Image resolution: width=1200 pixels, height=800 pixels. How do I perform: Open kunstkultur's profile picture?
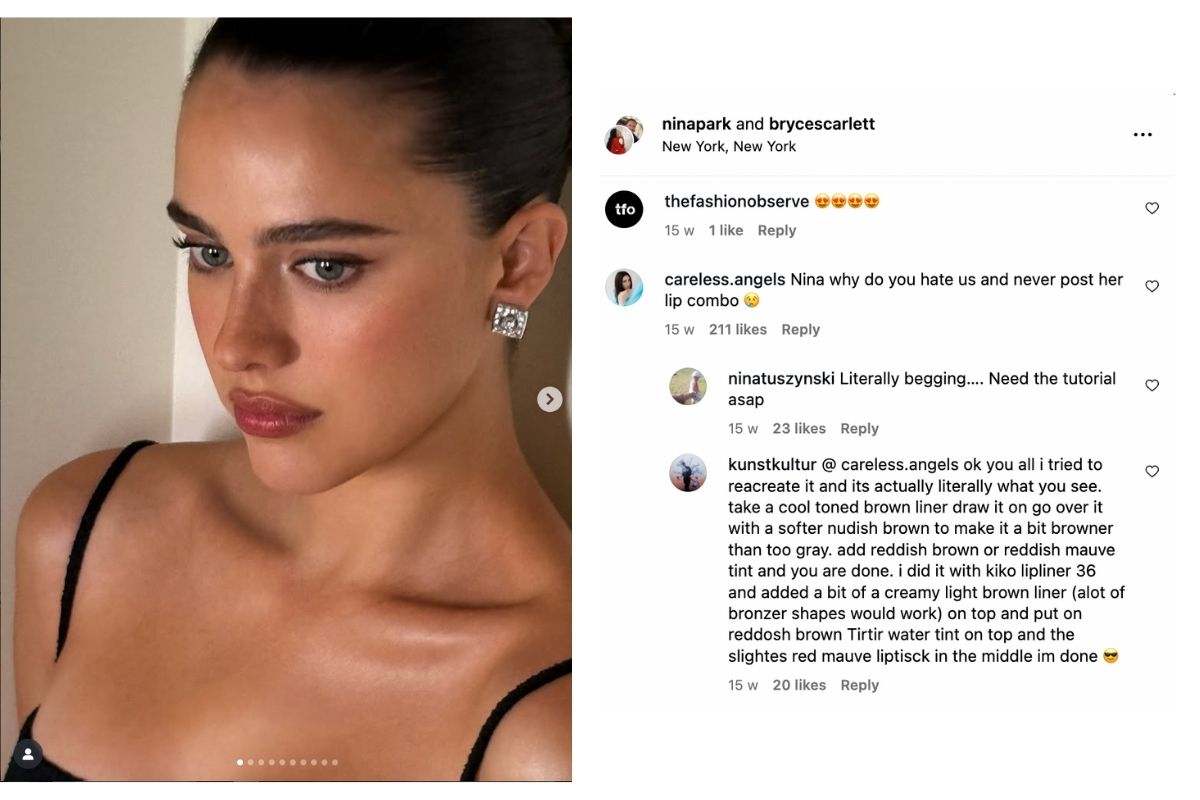(x=688, y=472)
